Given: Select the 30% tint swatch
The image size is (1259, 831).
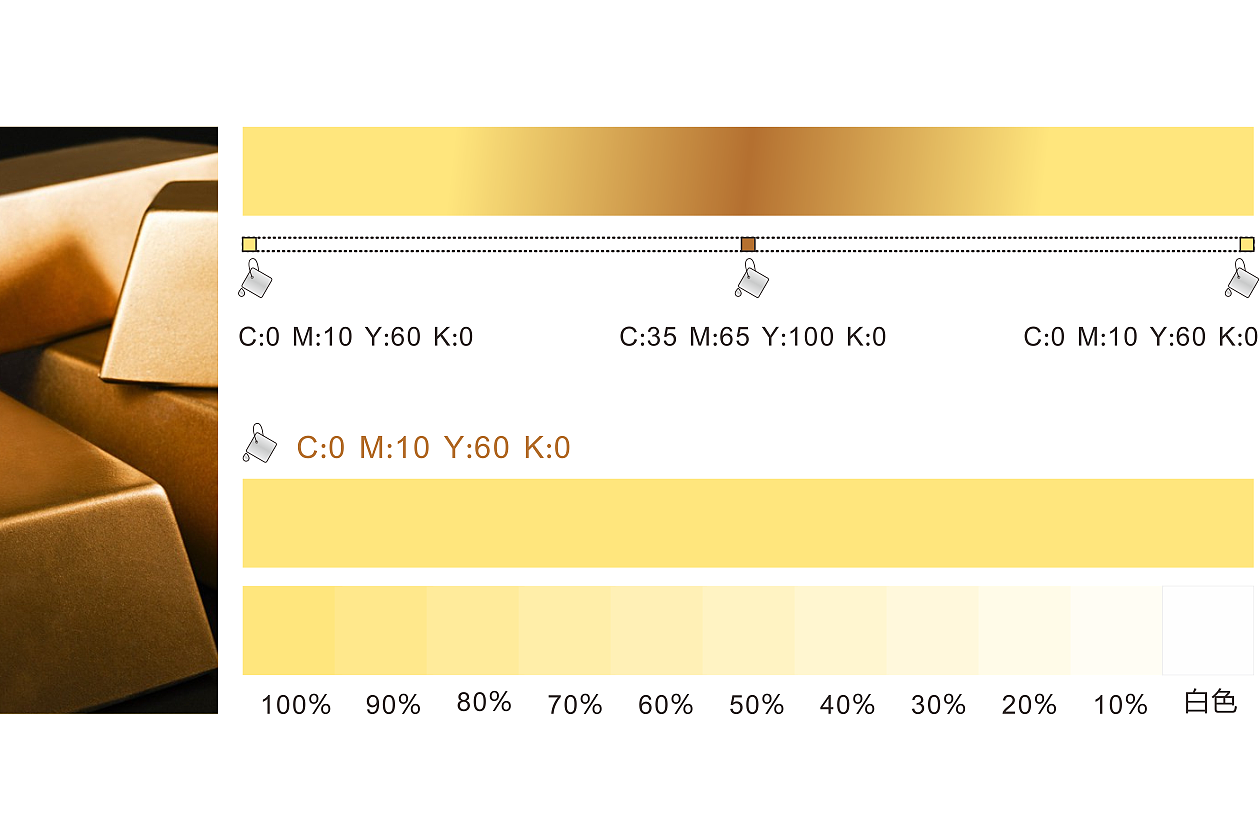Looking at the screenshot, I should pyautogui.click(x=932, y=630).
